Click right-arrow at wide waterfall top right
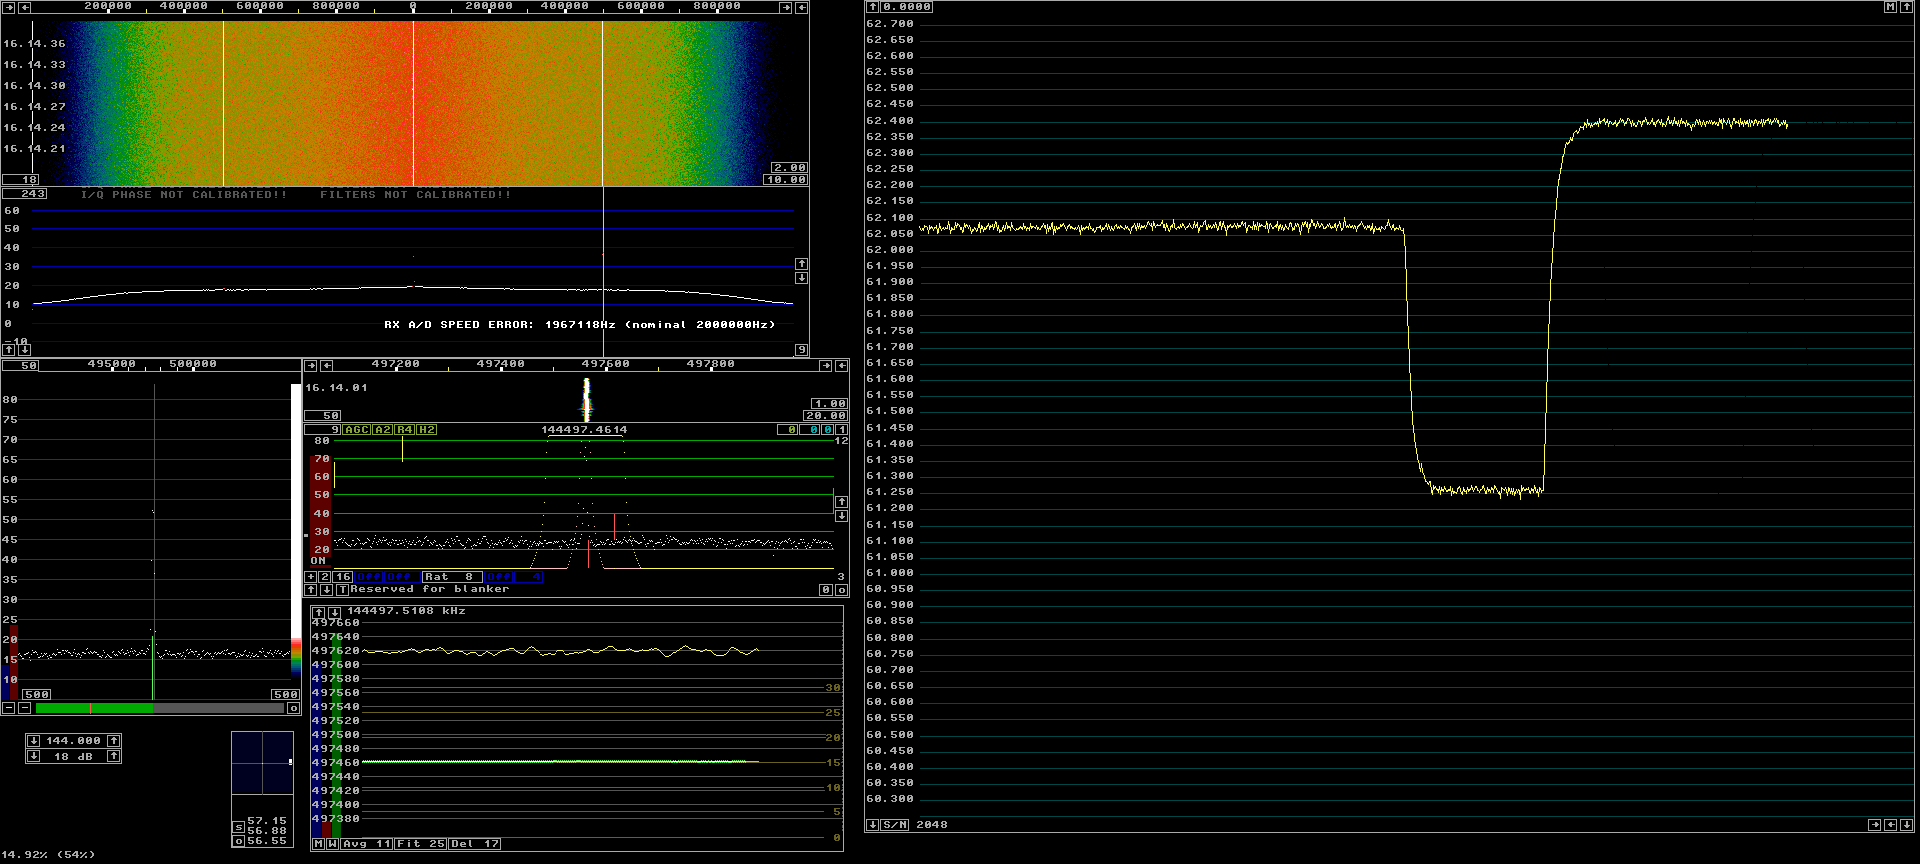 786,7
